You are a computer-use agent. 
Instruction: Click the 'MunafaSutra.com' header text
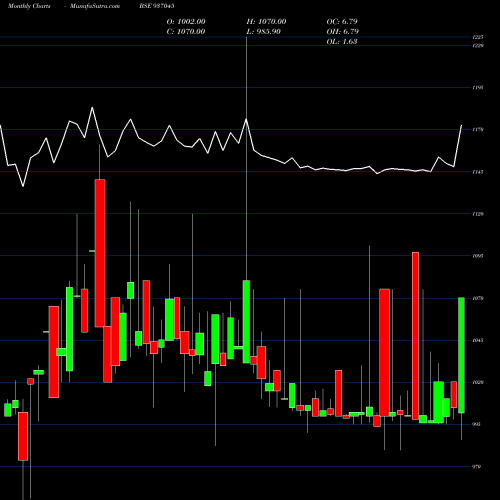tap(95, 6)
